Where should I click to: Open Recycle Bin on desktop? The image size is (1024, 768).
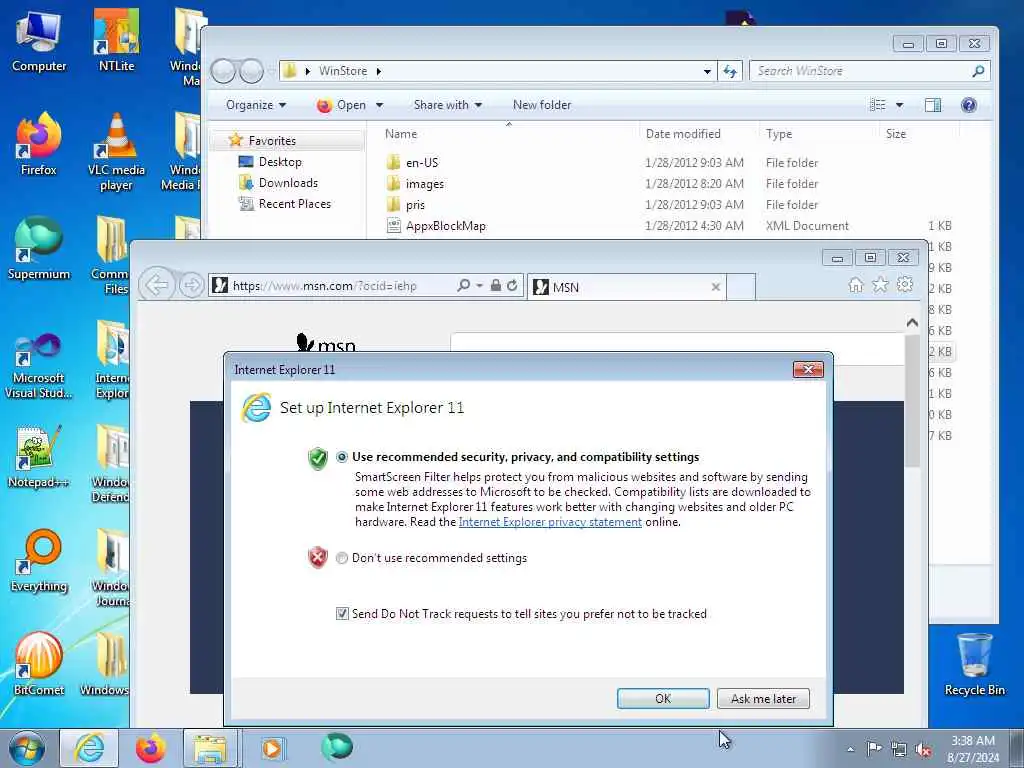(974, 665)
